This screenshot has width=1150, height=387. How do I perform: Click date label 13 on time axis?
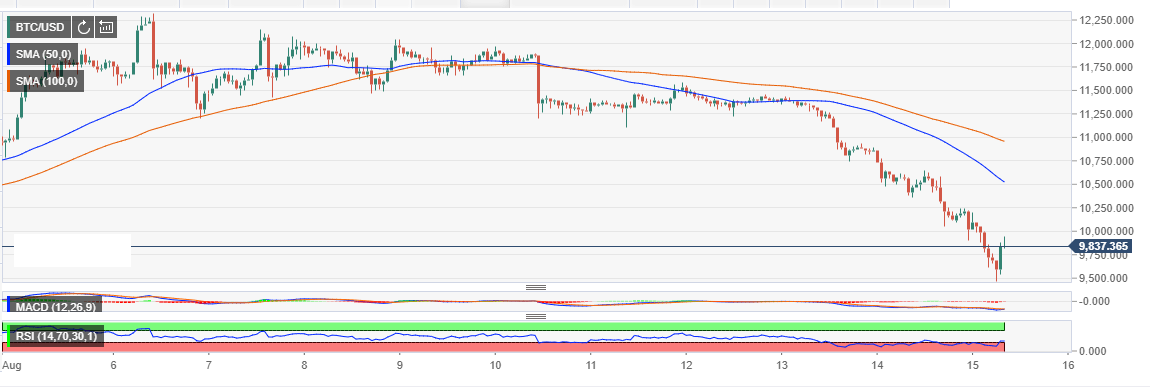(x=781, y=364)
